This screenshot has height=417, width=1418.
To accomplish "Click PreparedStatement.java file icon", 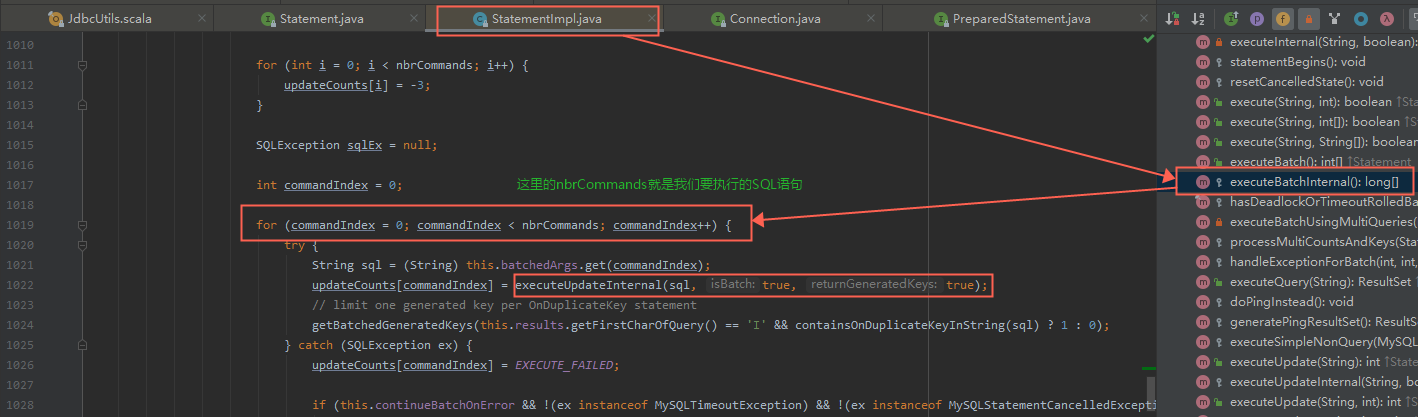I will 941,19.
